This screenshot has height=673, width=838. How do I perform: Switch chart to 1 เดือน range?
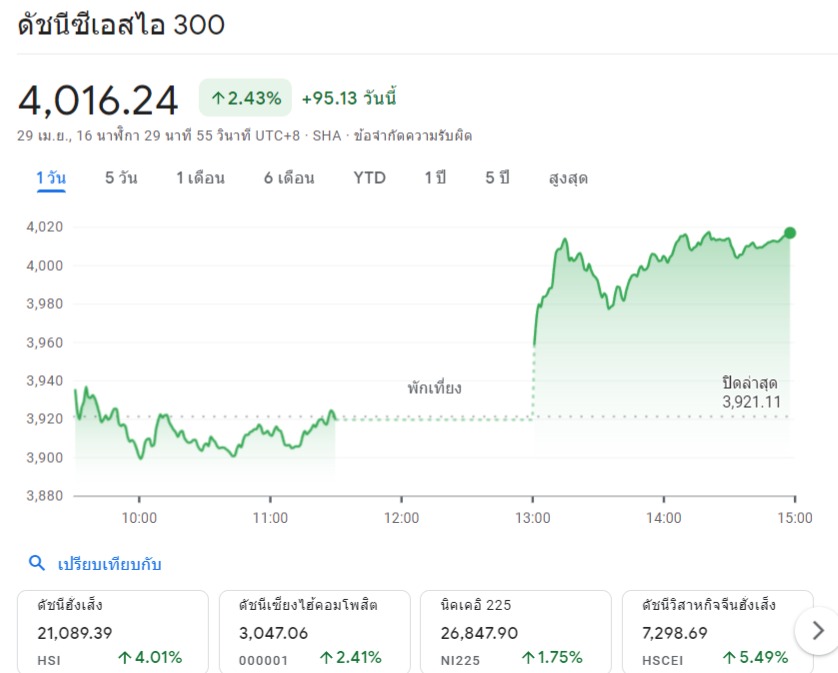click(200, 179)
